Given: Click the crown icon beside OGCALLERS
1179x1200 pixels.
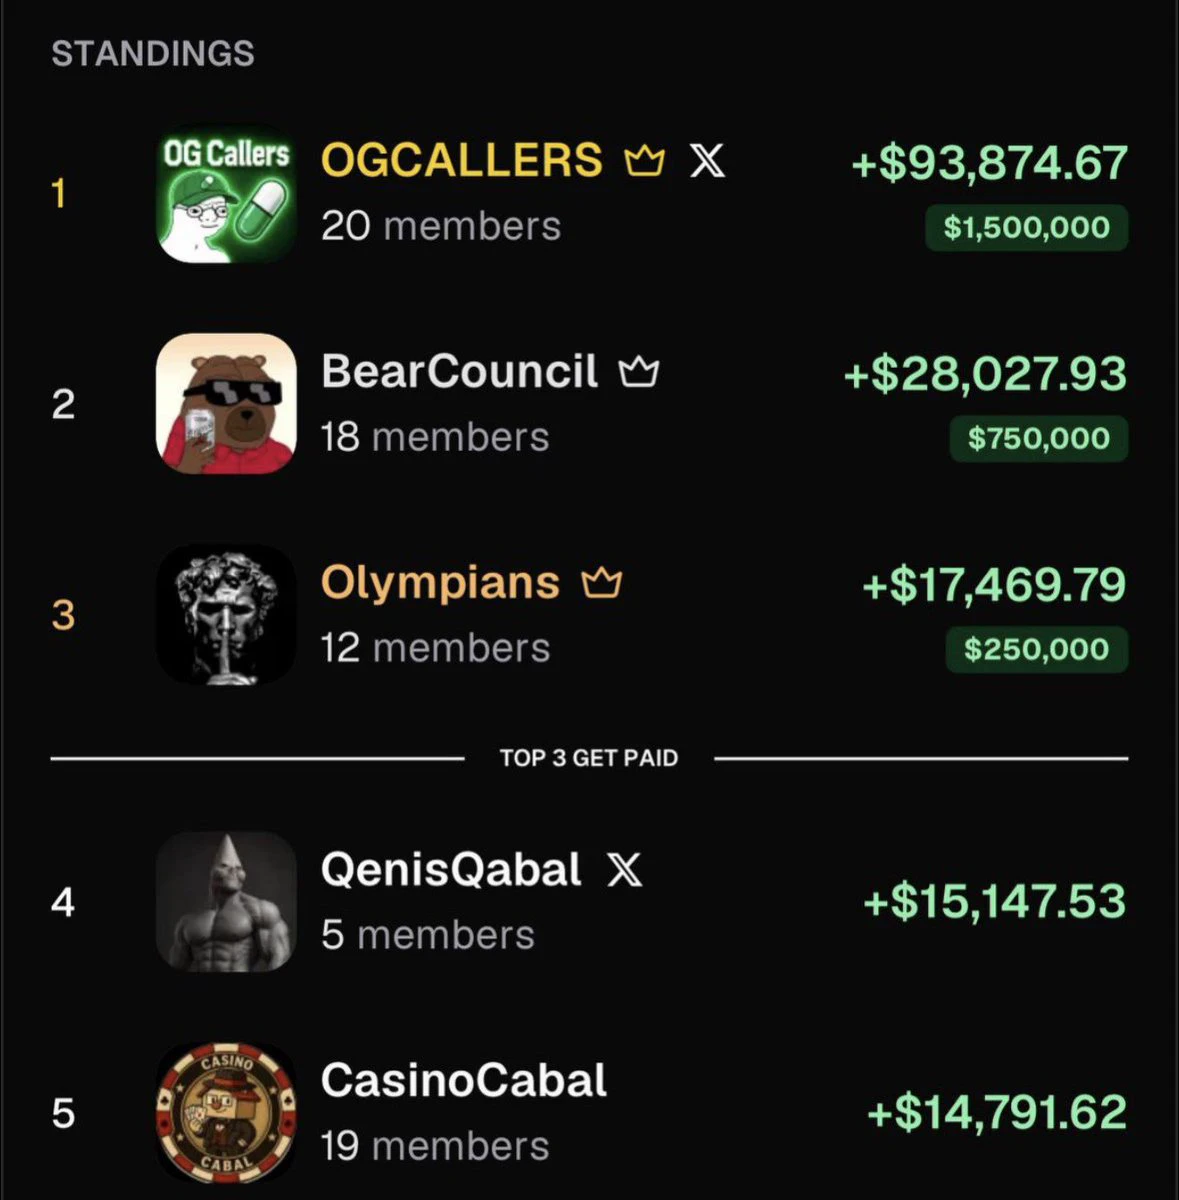Looking at the screenshot, I should (x=644, y=160).
